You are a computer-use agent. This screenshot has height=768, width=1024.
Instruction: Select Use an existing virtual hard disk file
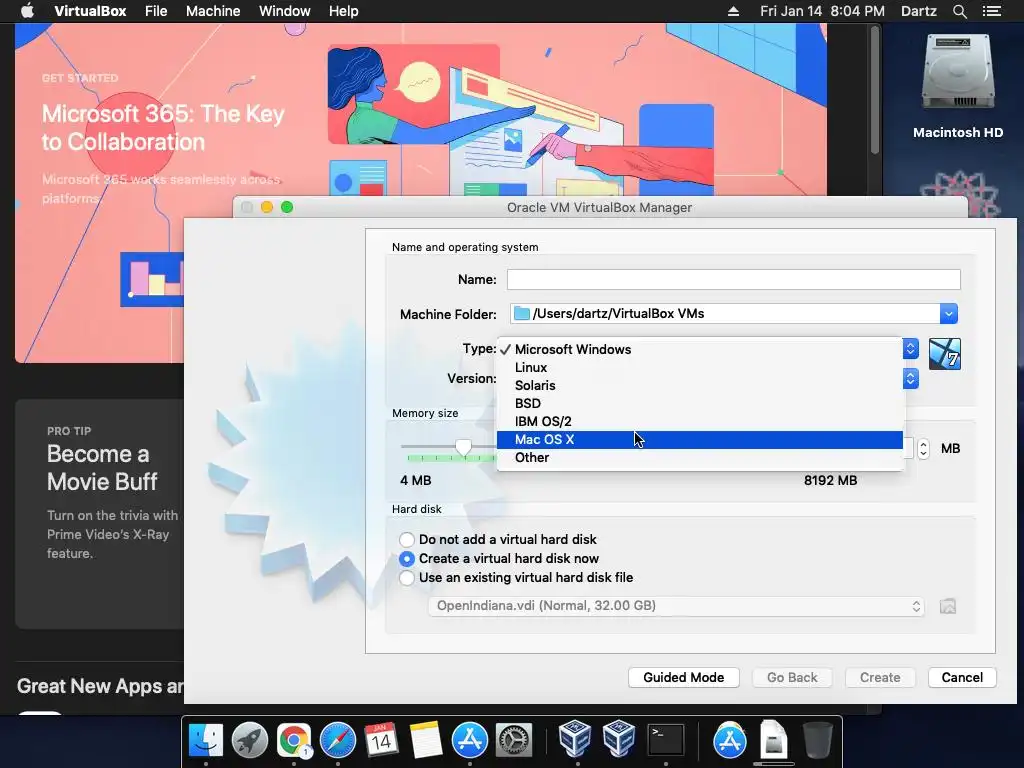coord(516,577)
